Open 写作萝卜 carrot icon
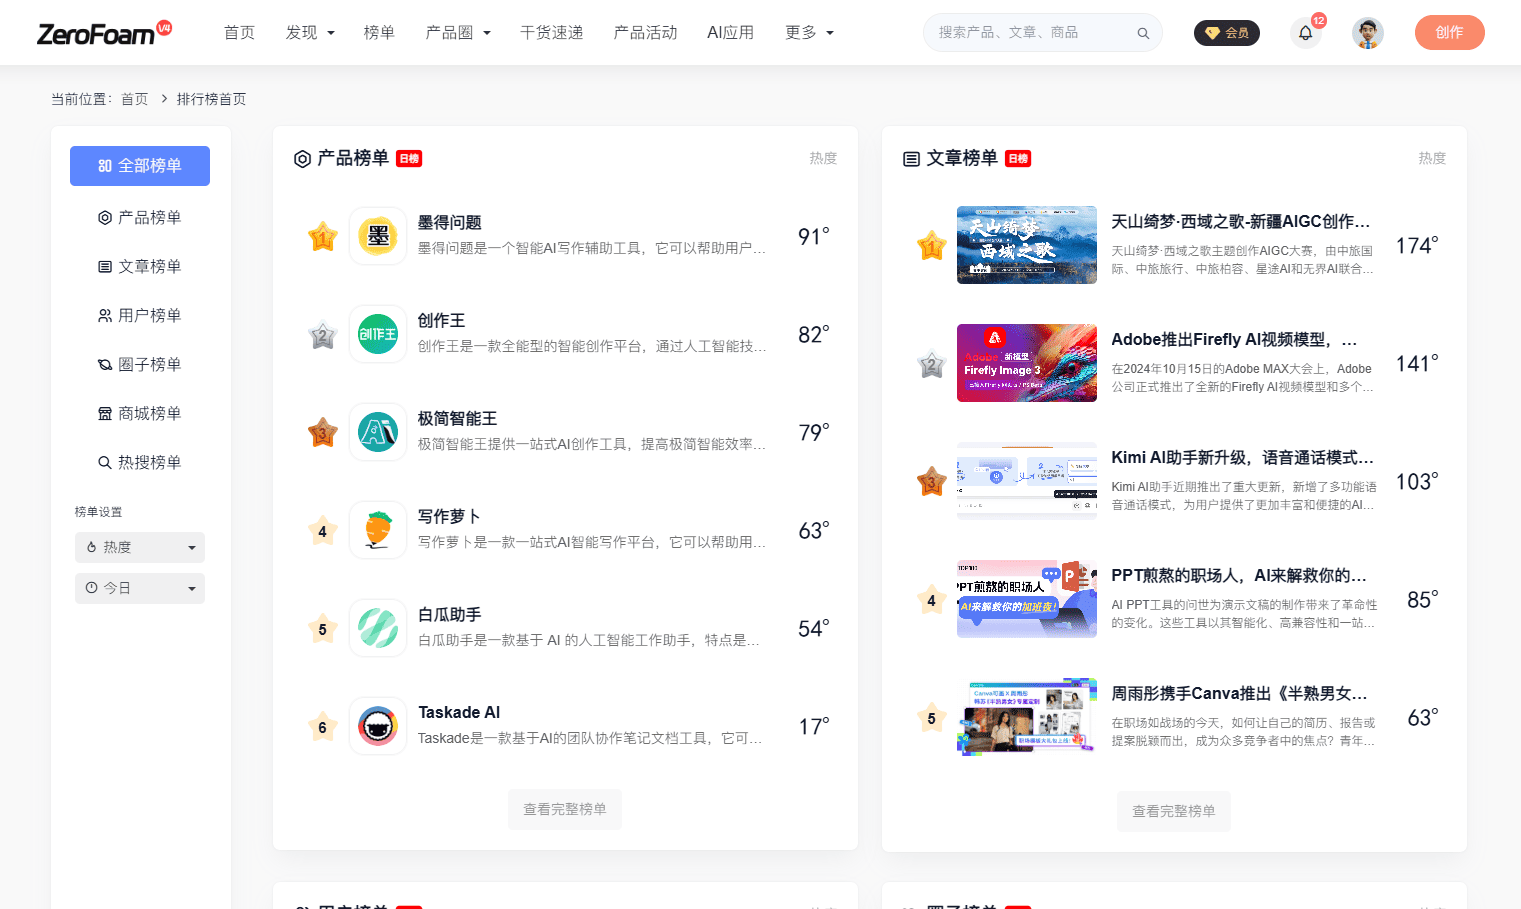The height and width of the screenshot is (909, 1521). tap(378, 530)
